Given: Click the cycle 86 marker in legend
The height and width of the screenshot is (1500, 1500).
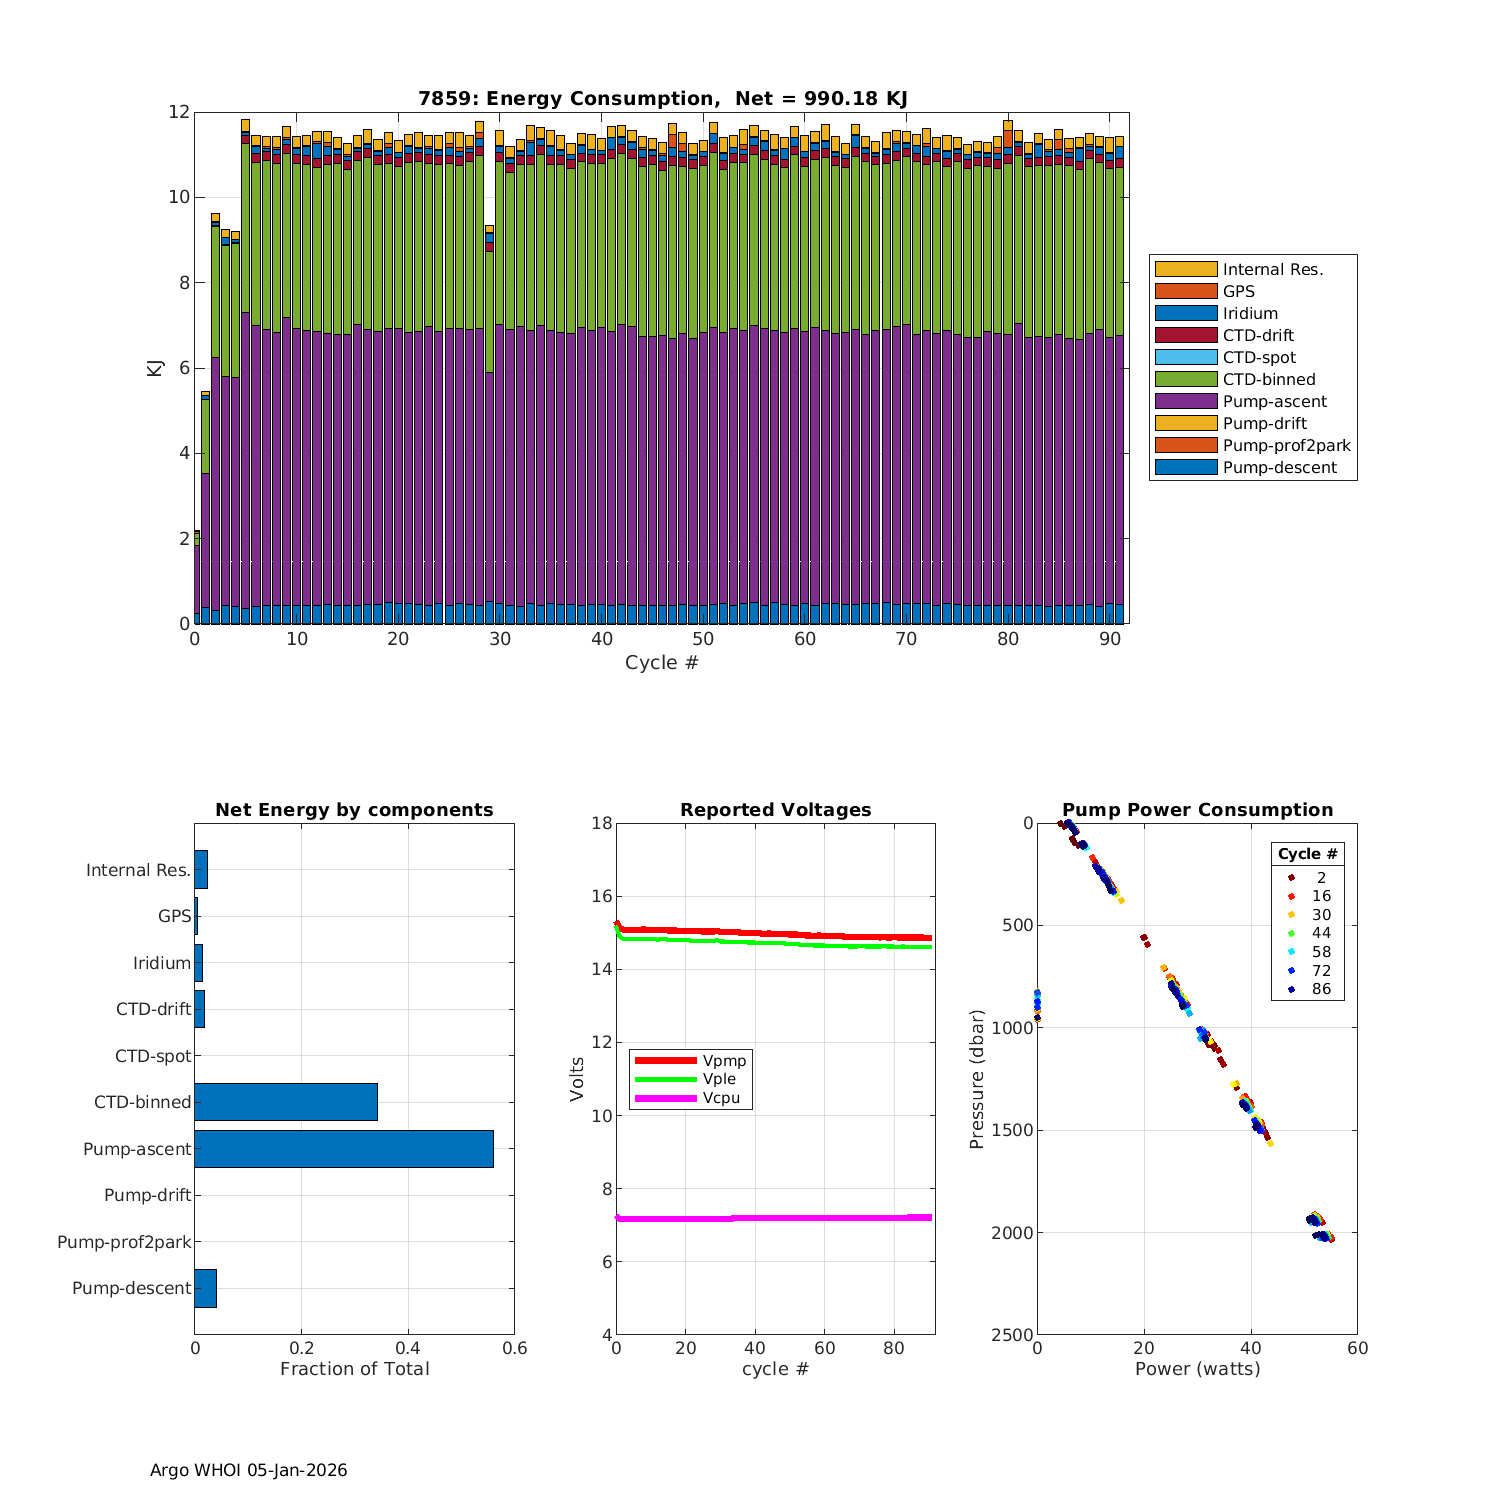Looking at the screenshot, I should pos(1292,989).
